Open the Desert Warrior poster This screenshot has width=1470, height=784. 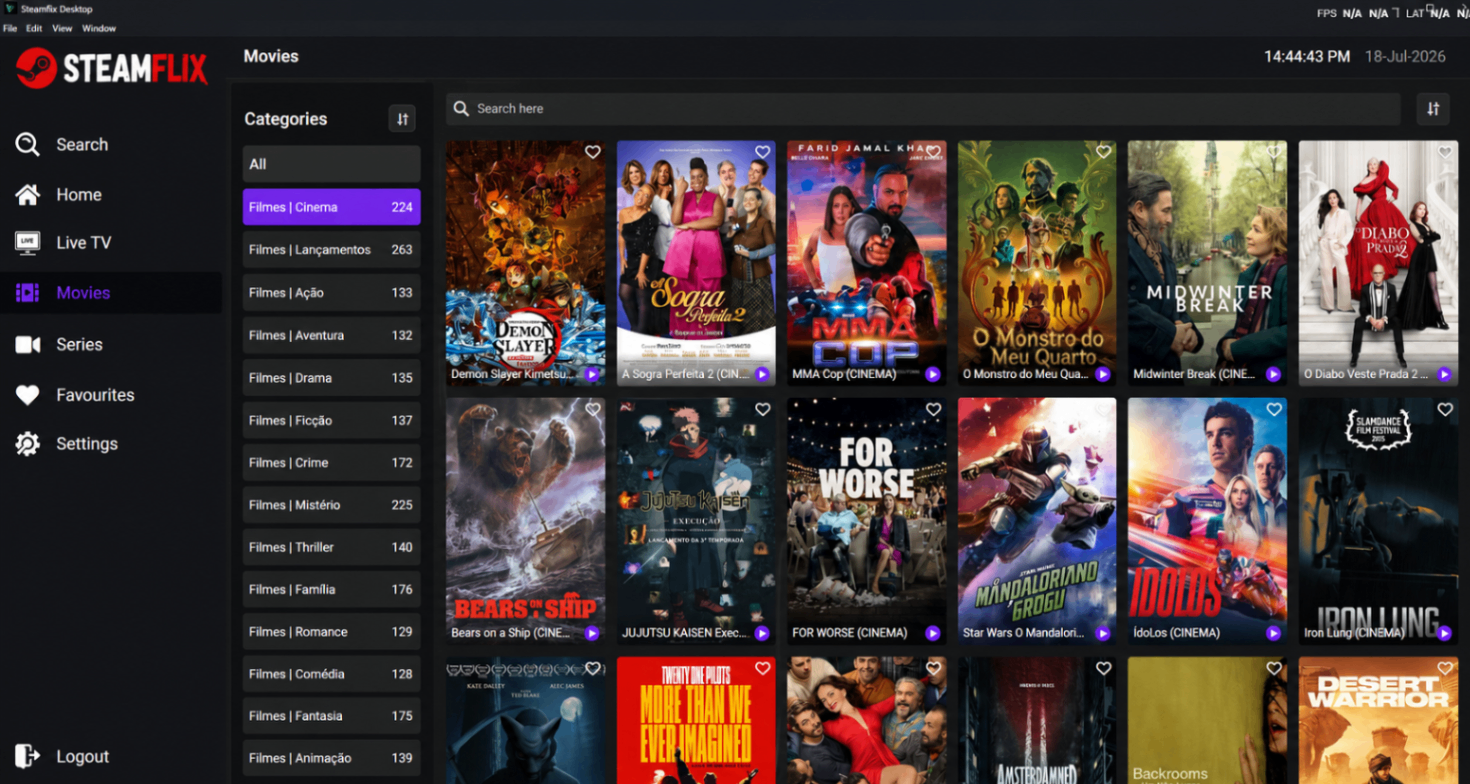coord(1378,720)
